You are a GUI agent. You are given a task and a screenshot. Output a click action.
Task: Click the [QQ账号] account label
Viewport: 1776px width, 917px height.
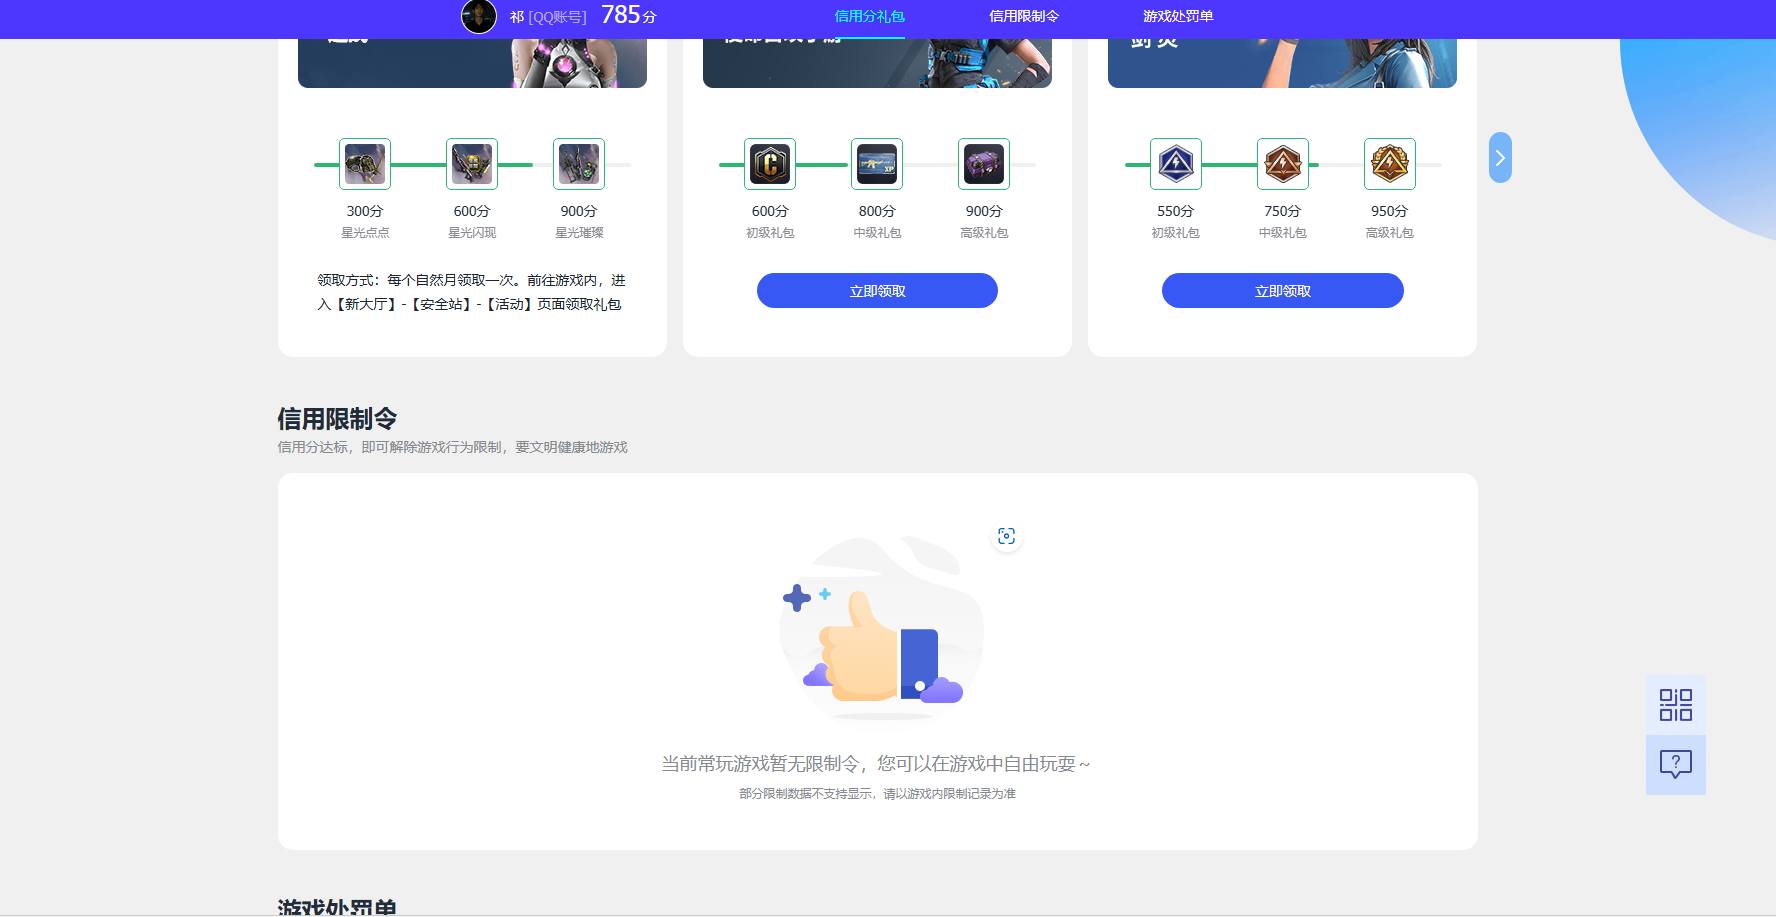point(557,17)
